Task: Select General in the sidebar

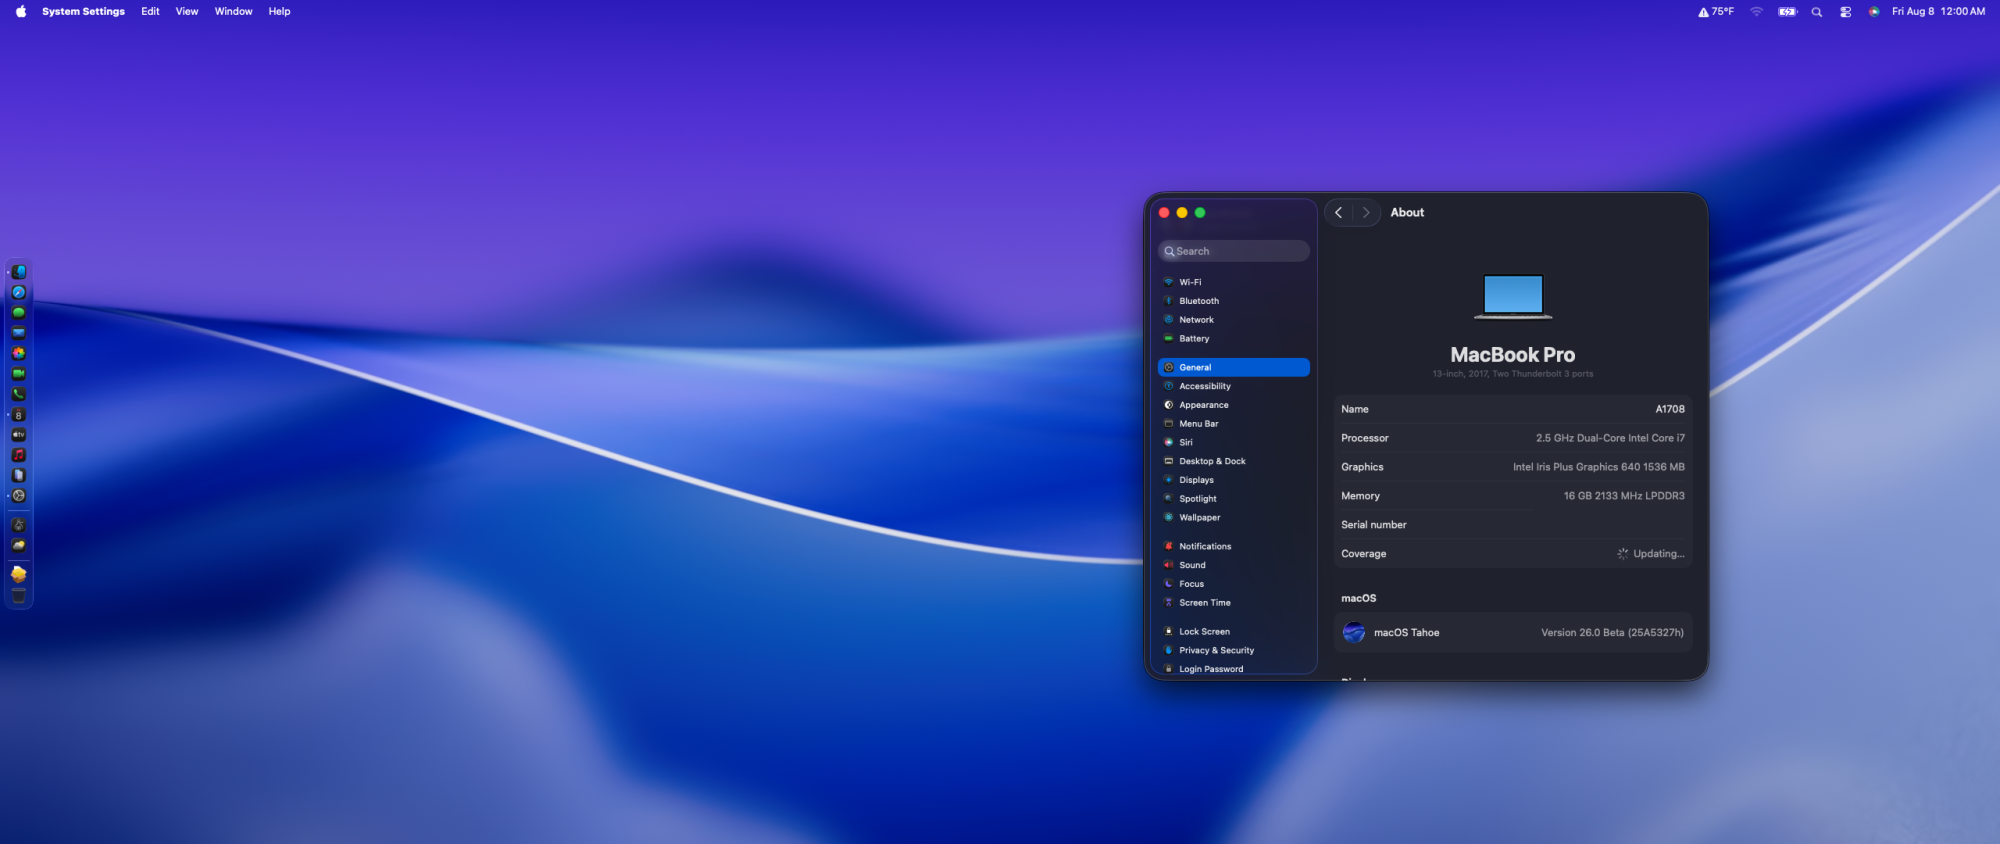Action: coord(1234,367)
